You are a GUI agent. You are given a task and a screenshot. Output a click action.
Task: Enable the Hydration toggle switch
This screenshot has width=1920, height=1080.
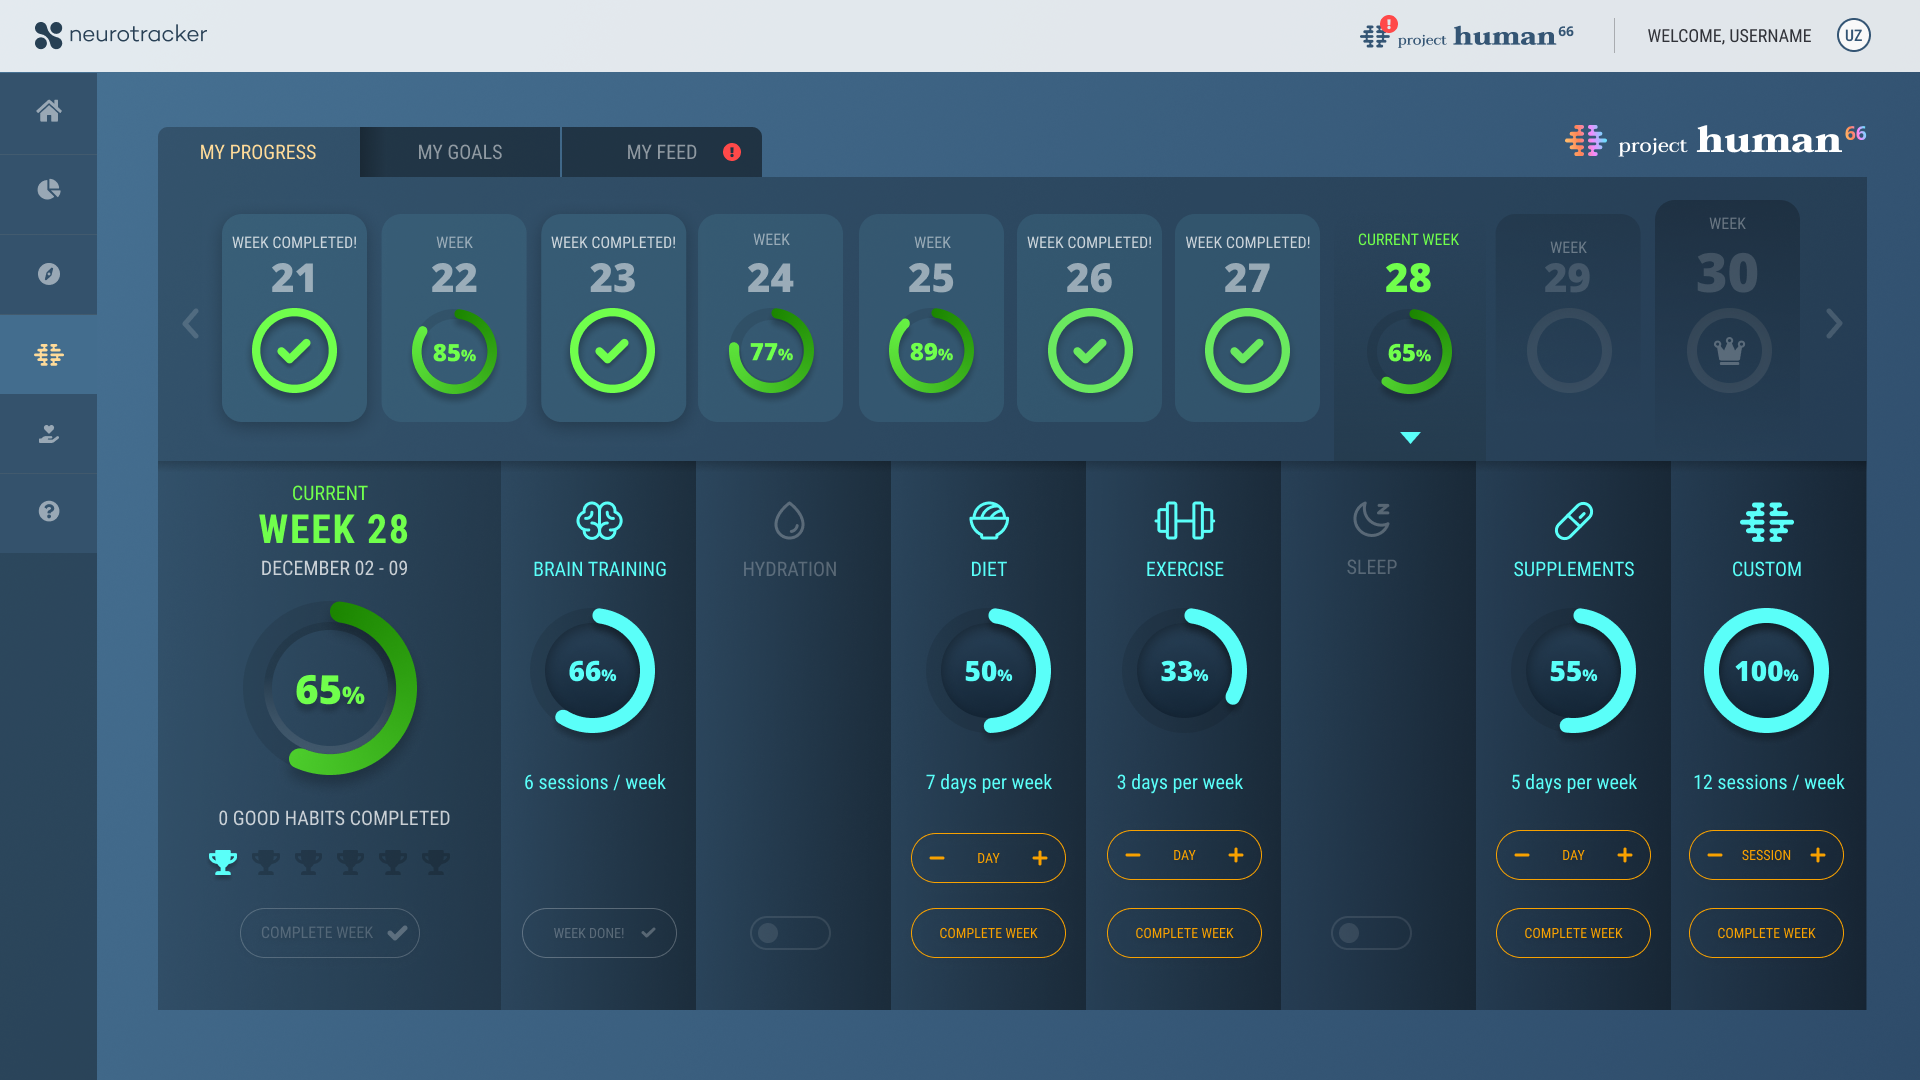pyautogui.click(x=789, y=933)
